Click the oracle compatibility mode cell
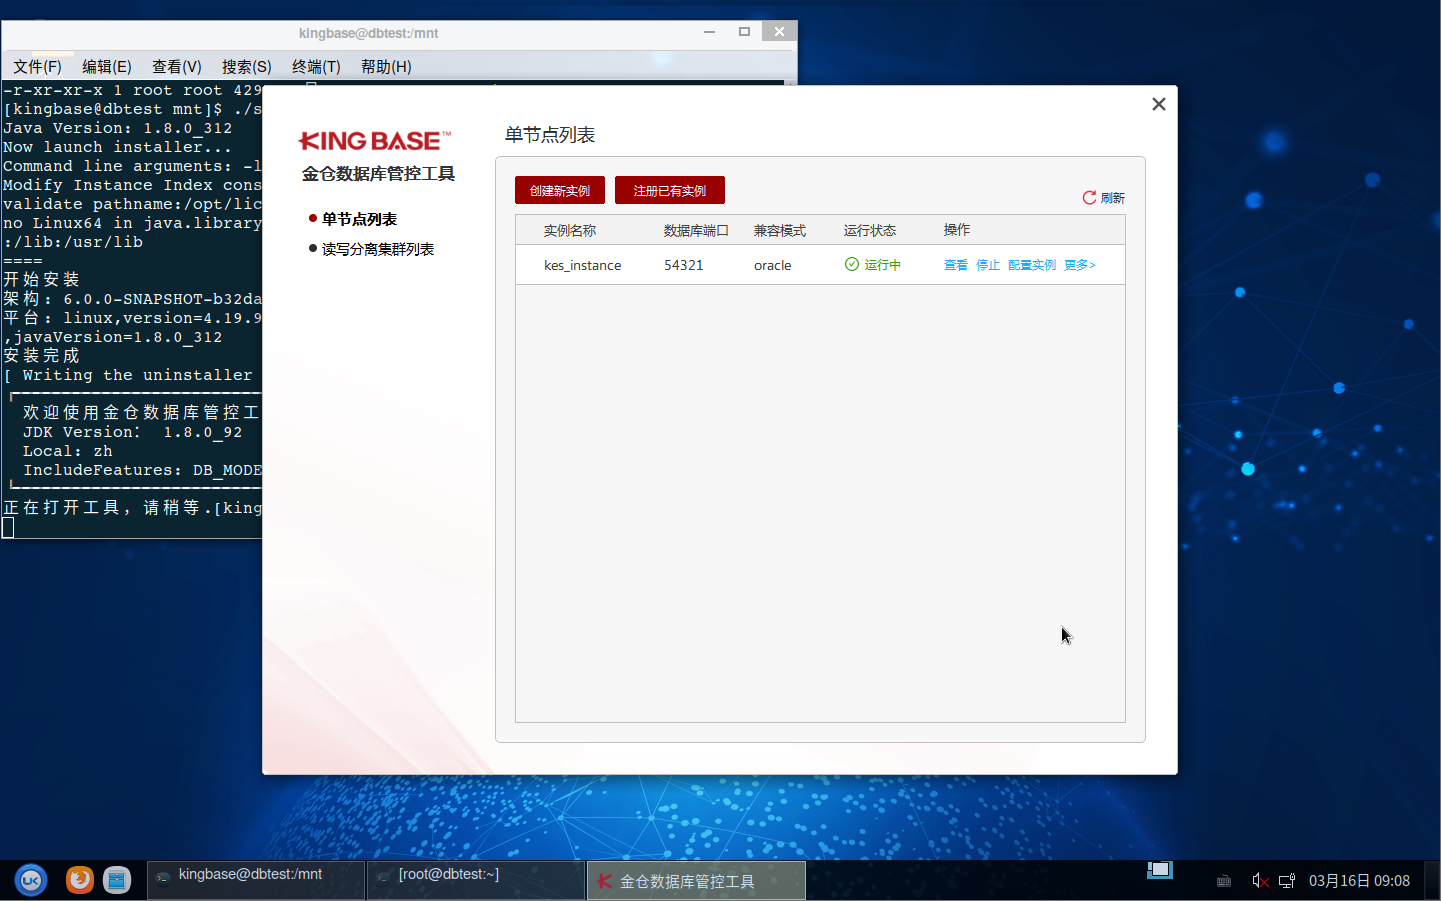The width and height of the screenshot is (1441, 901). coord(772,265)
